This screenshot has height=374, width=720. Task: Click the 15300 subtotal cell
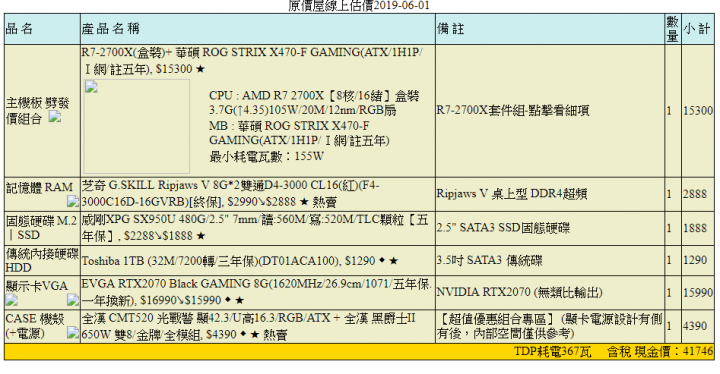[698, 111]
